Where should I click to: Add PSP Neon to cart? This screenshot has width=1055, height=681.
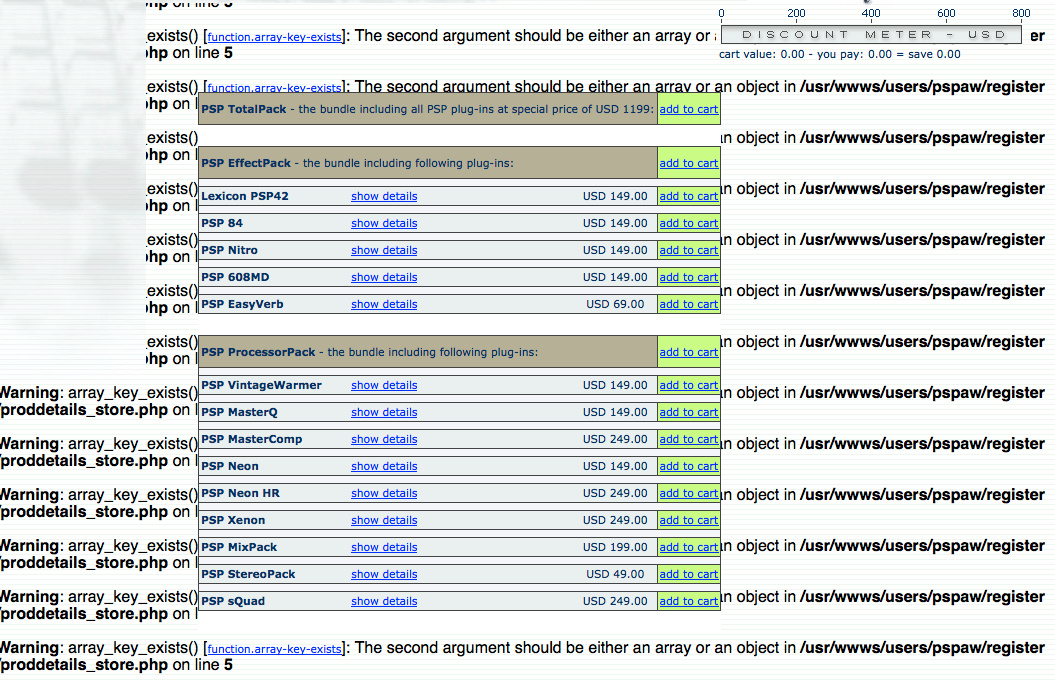tap(688, 466)
